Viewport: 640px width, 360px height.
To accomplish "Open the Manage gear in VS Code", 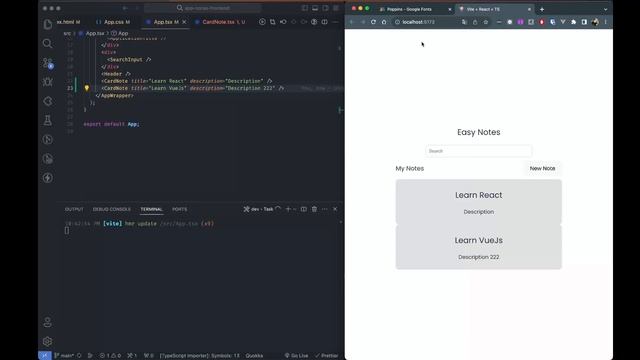I will tap(47, 341).
